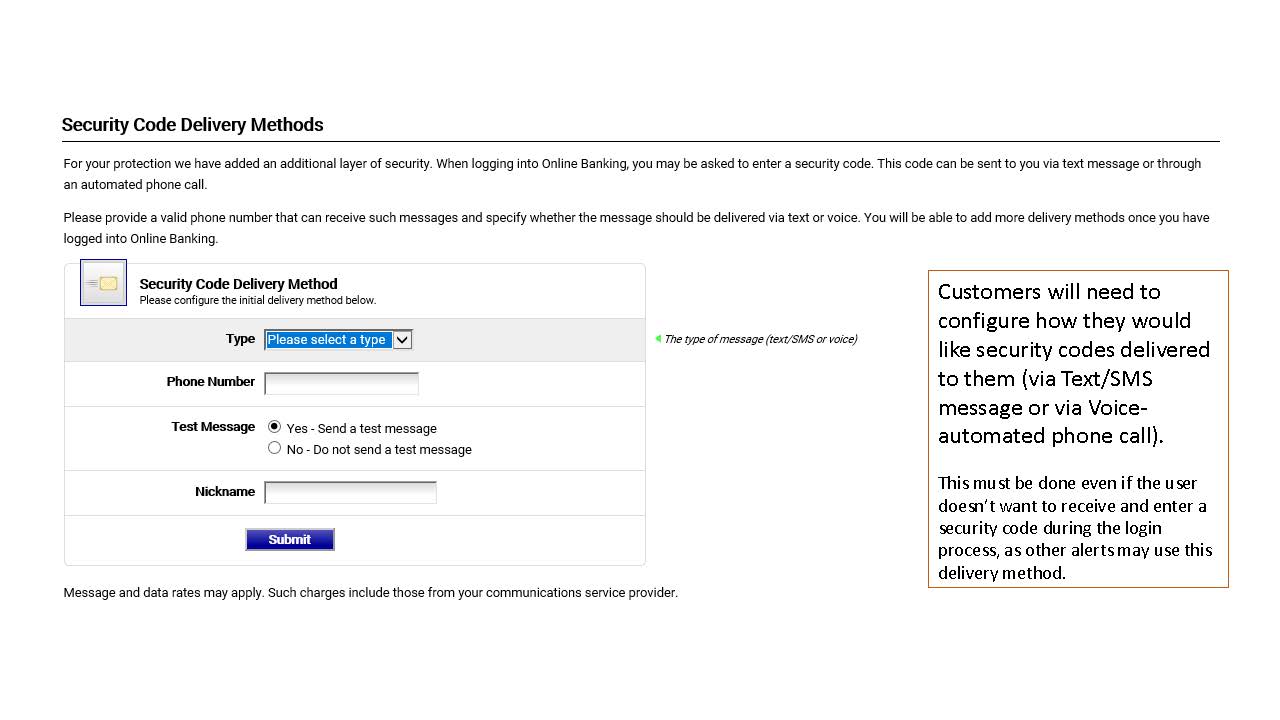Click the envelope icon beside Security Code Delivery Method

103,283
